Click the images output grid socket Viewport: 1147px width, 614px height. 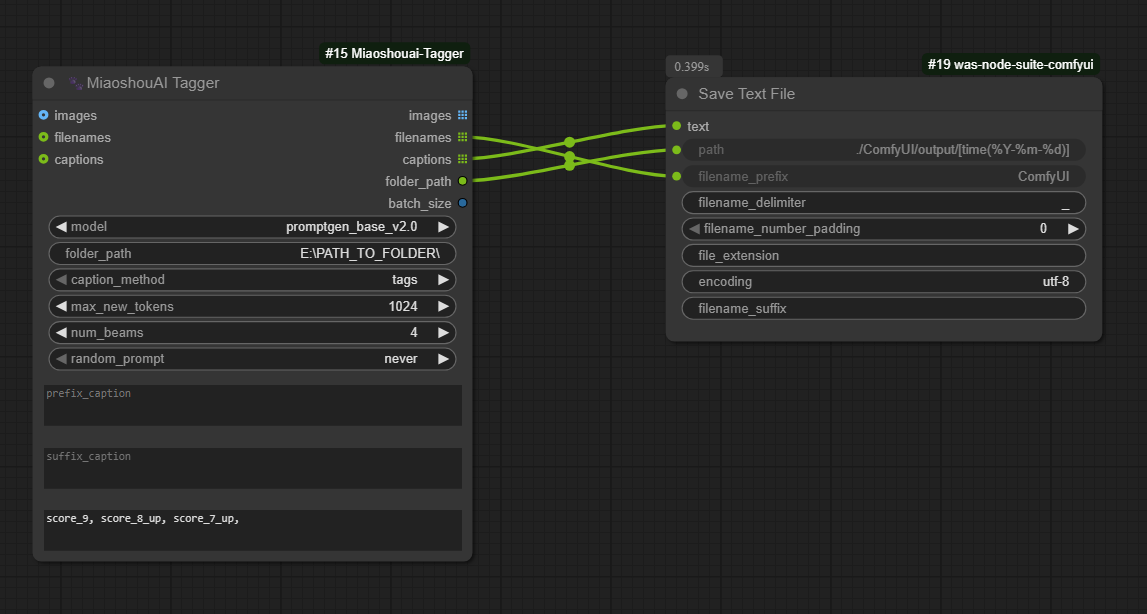click(462, 116)
